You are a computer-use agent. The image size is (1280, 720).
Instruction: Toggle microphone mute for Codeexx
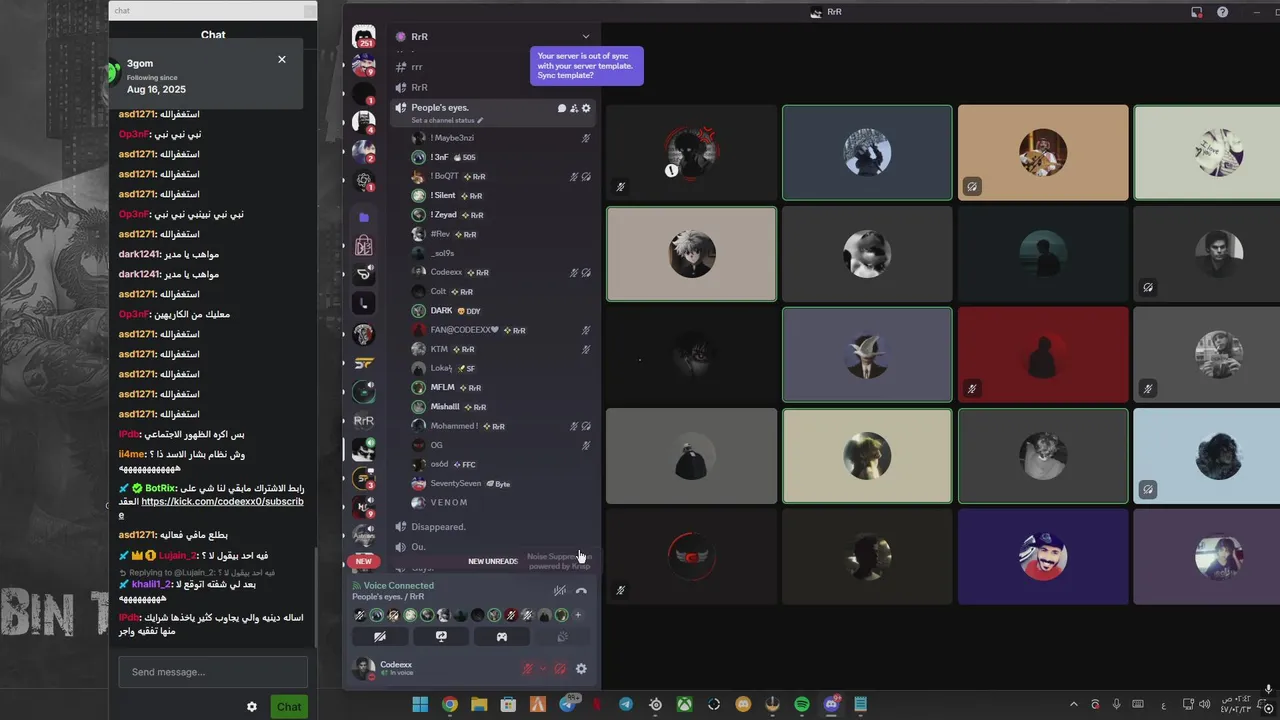(528, 669)
